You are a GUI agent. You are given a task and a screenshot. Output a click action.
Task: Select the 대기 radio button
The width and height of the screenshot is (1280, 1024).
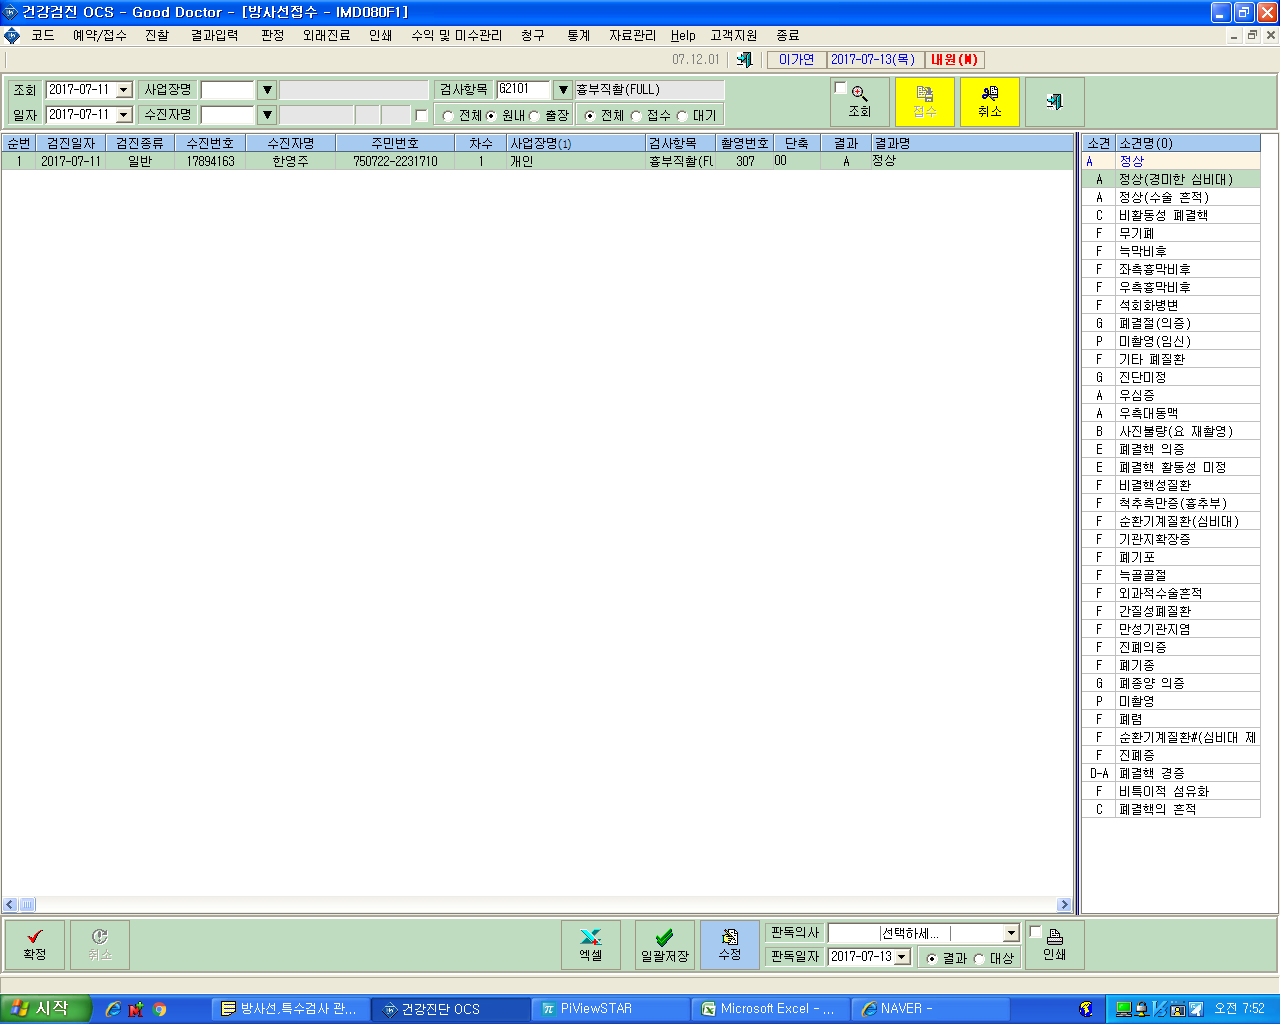click(x=683, y=116)
